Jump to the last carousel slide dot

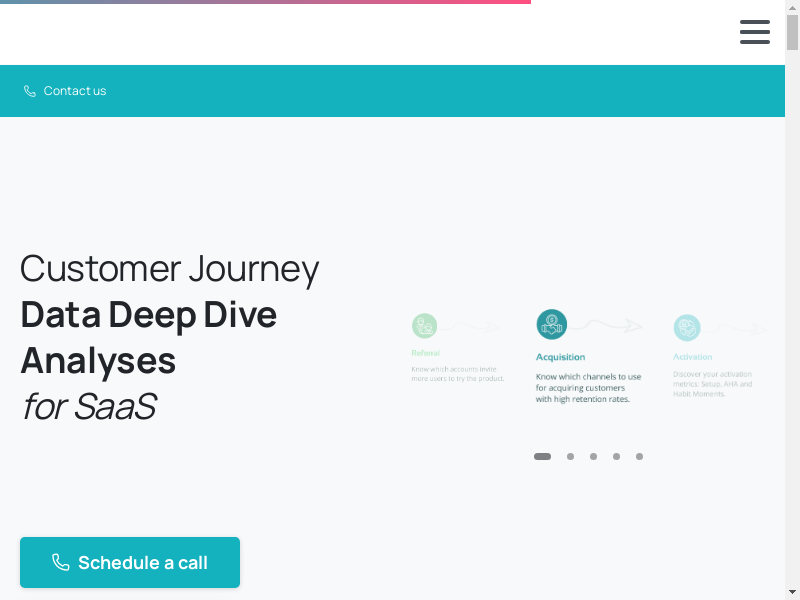click(x=639, y=456)
